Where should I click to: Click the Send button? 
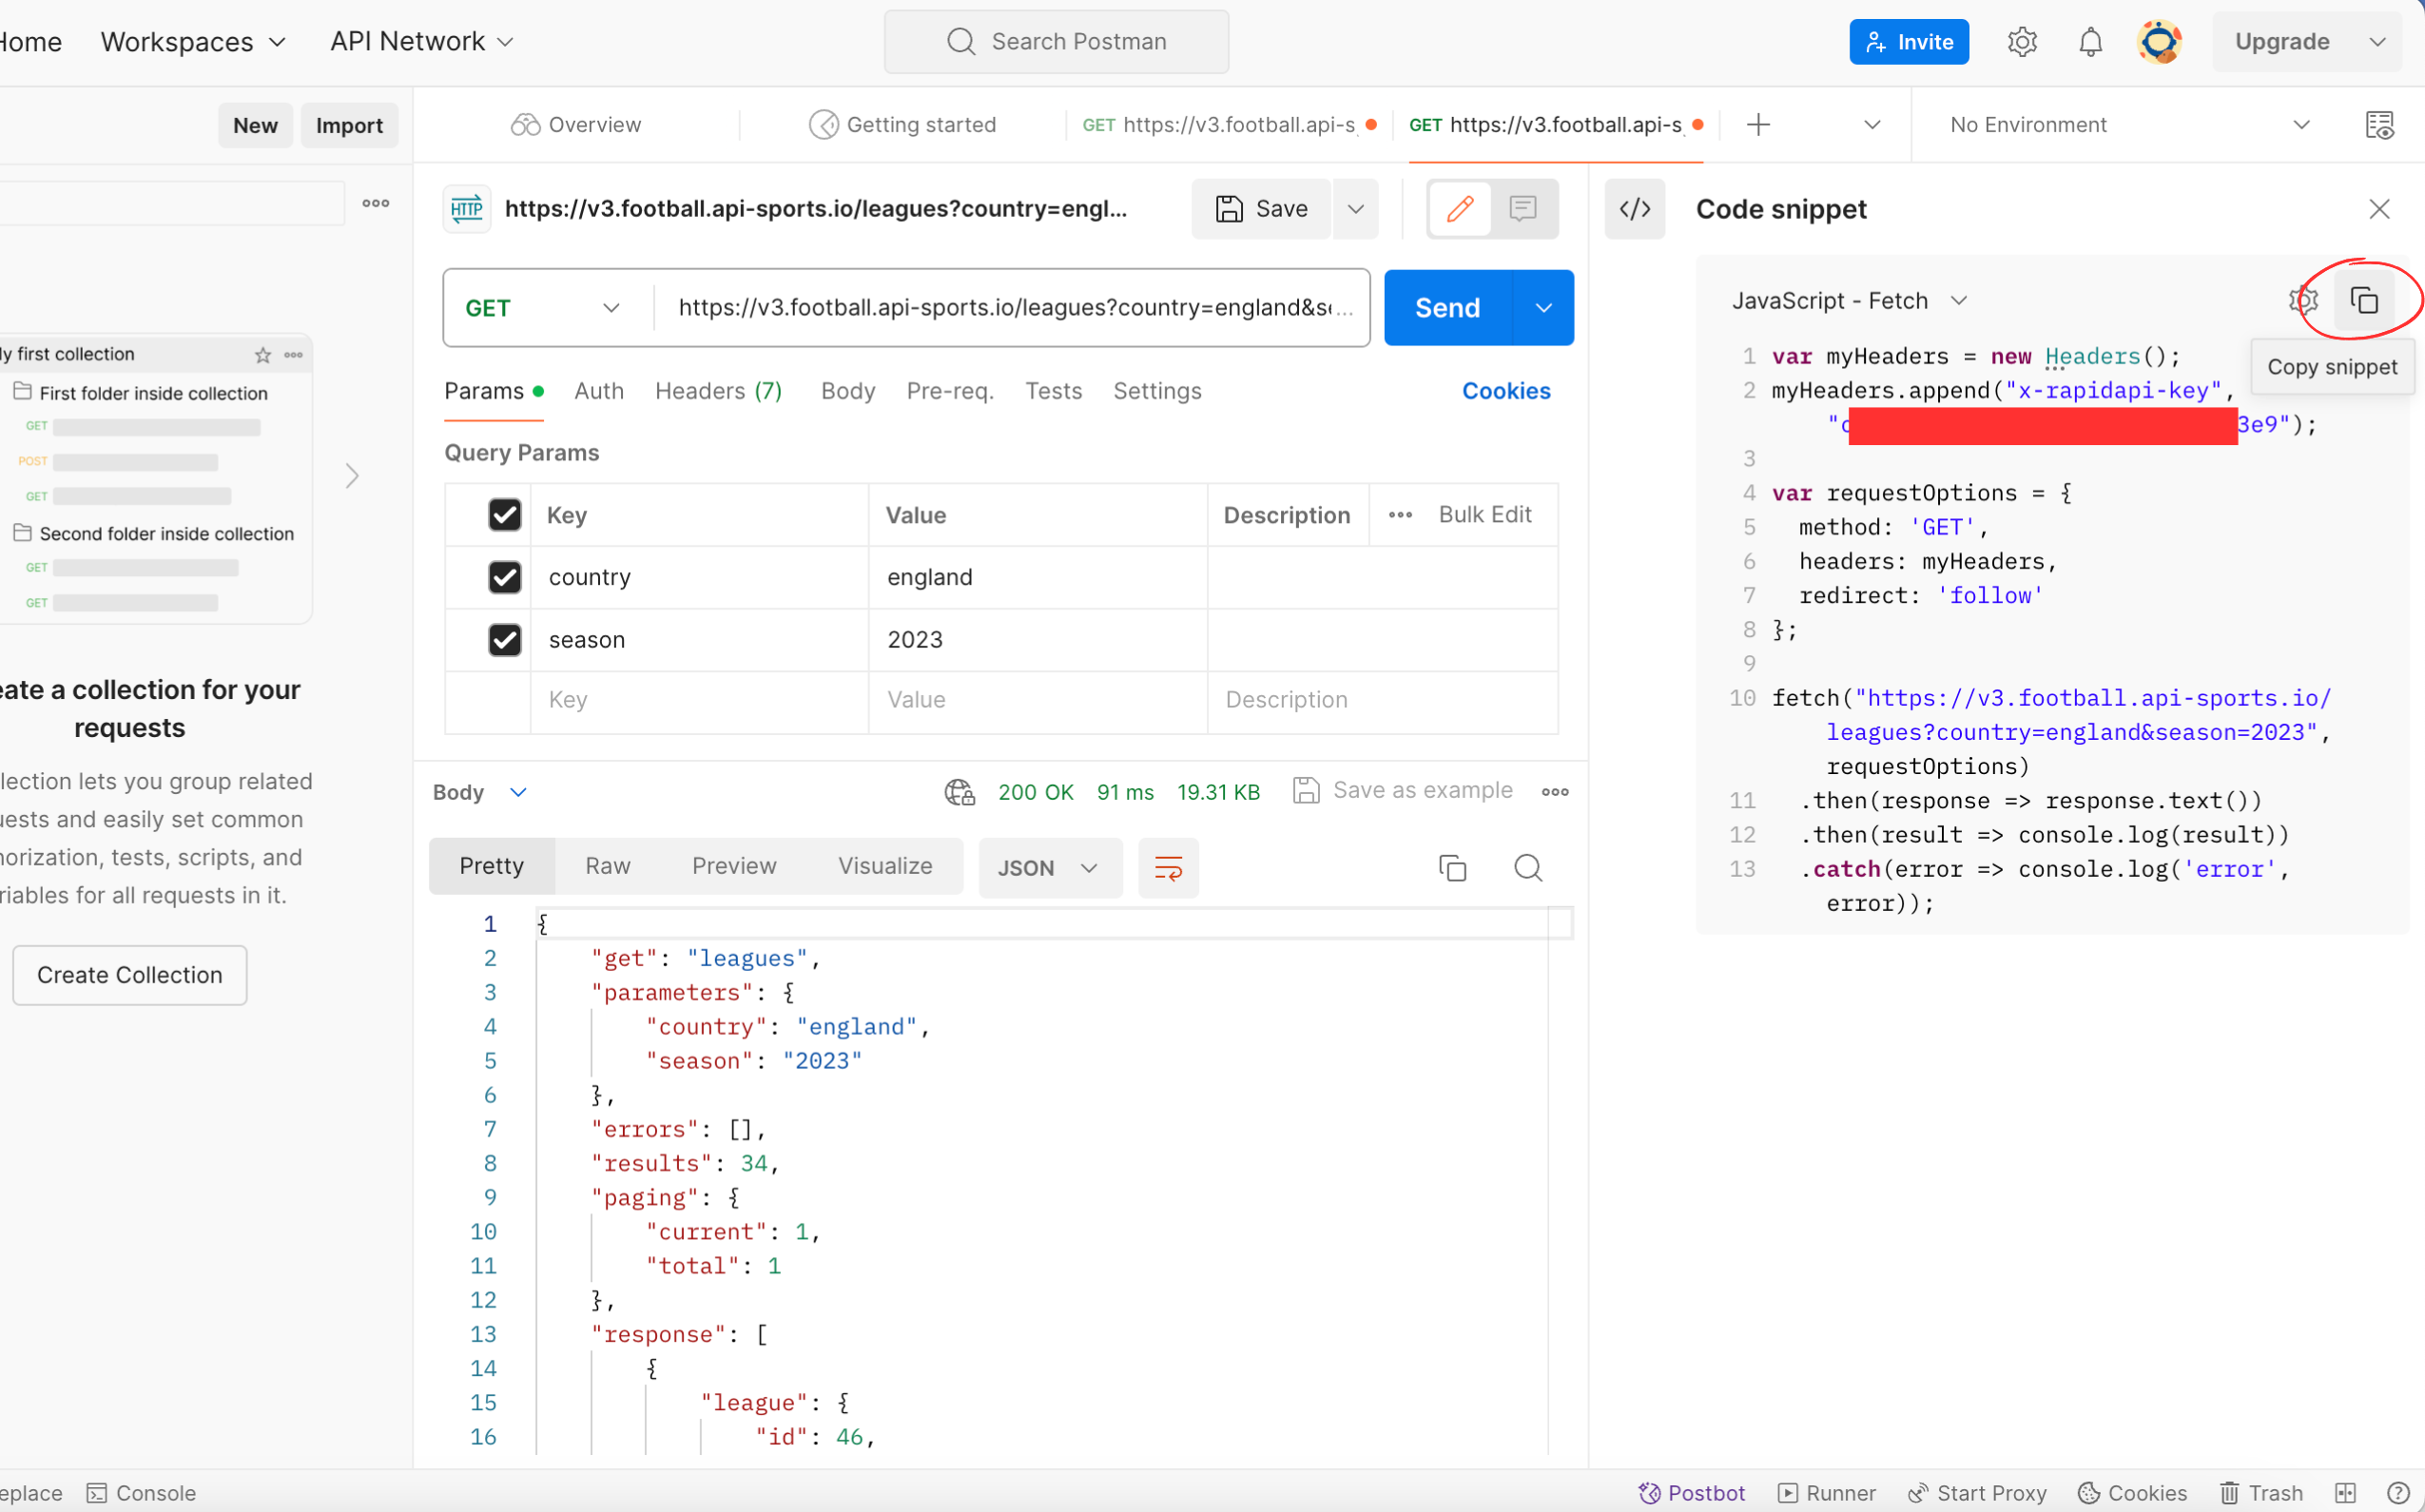click(x=1447, y=308)
